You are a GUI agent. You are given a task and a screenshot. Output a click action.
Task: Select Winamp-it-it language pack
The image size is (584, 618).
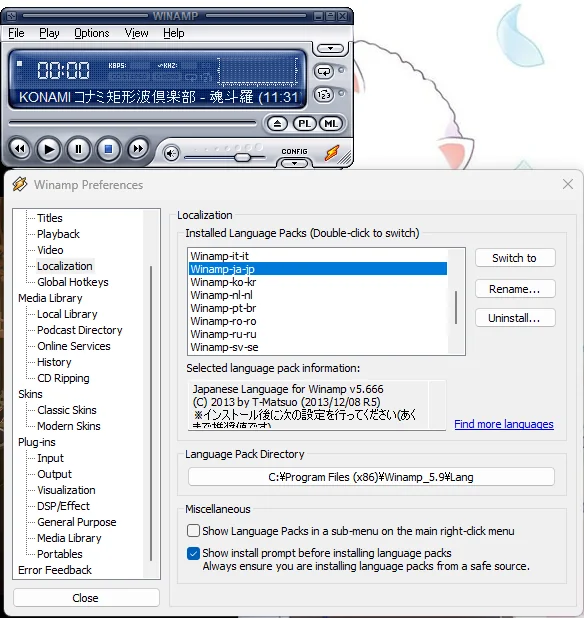(x=318, y=256)
